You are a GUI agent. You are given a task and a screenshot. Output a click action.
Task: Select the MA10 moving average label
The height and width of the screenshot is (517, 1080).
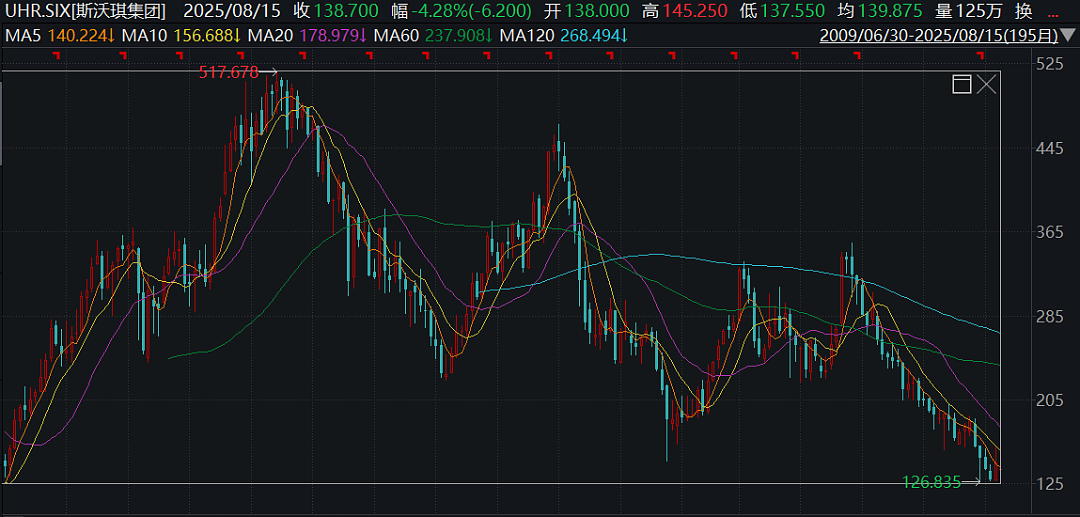click(180, 35)
